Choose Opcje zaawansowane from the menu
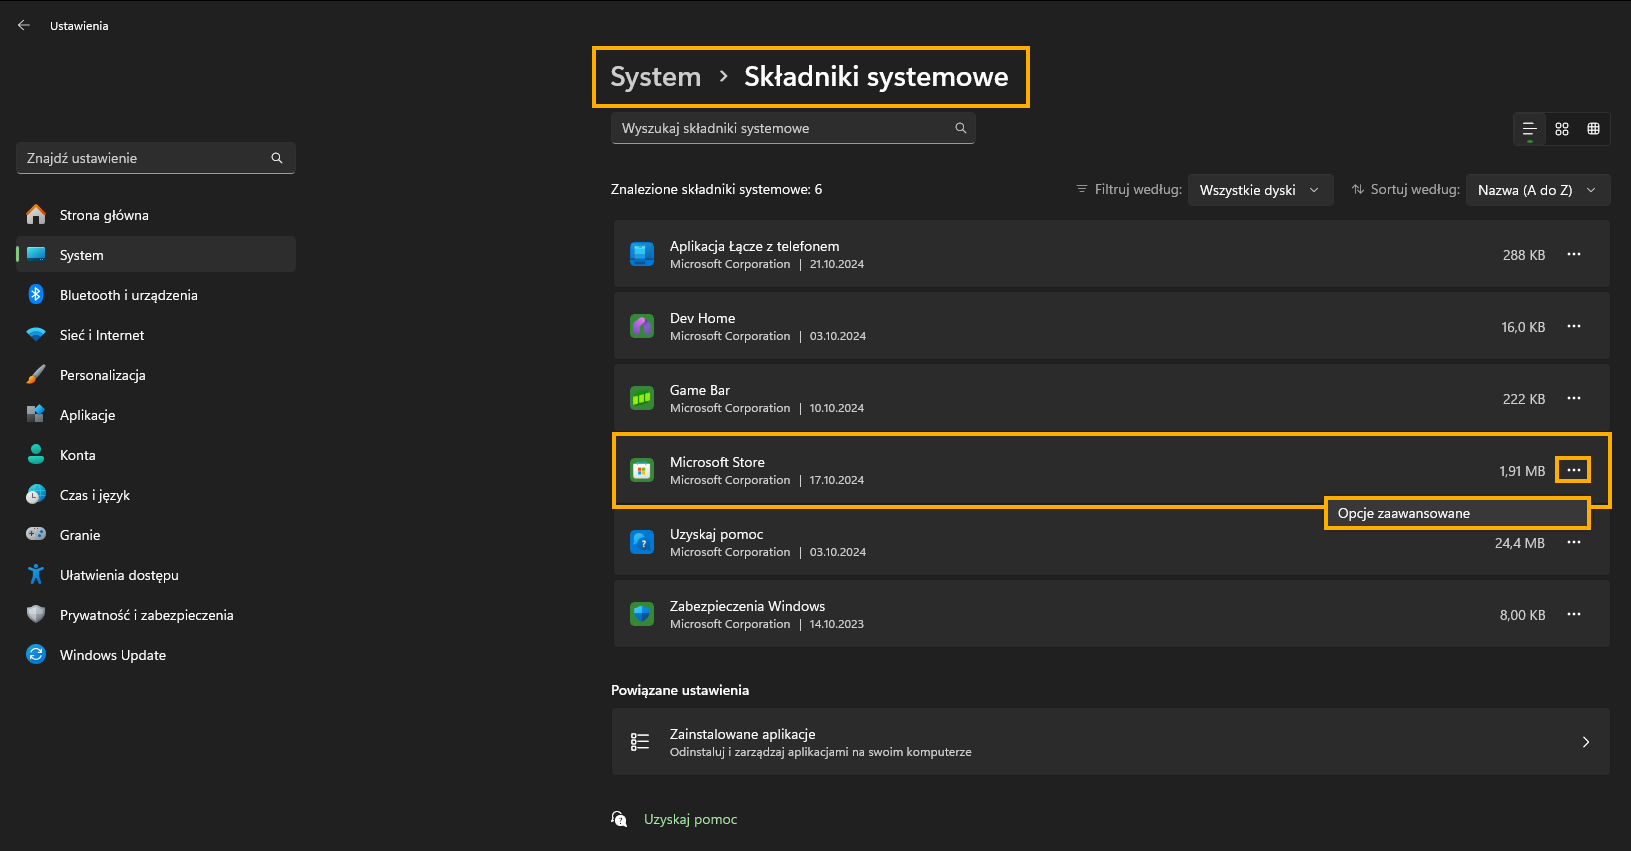 point(1457,513)
